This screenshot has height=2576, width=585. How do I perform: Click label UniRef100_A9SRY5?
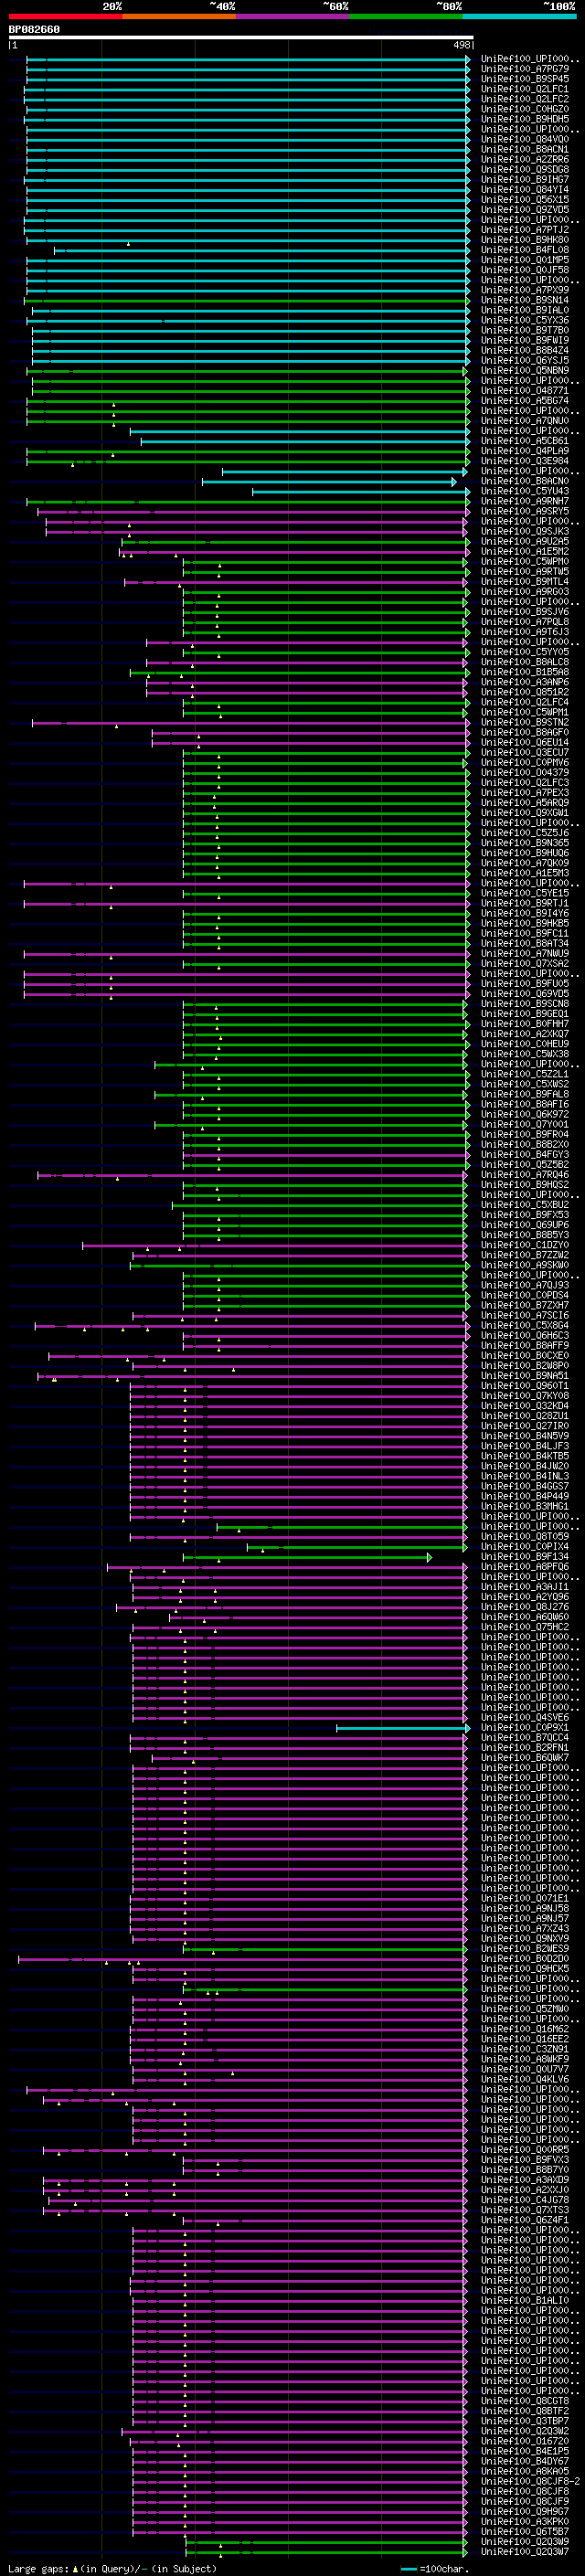point(525,511)
